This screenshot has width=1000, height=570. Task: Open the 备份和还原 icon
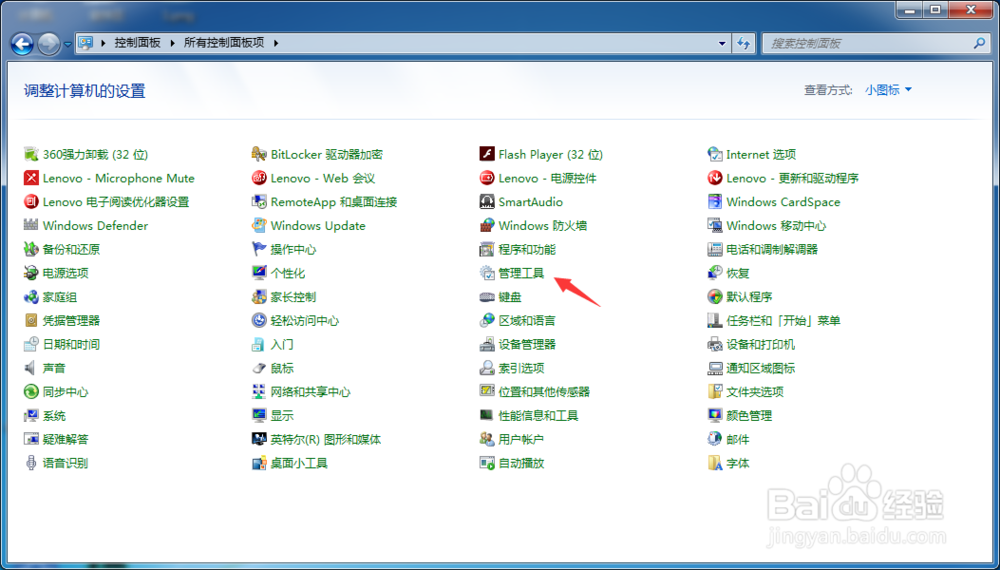31,249
